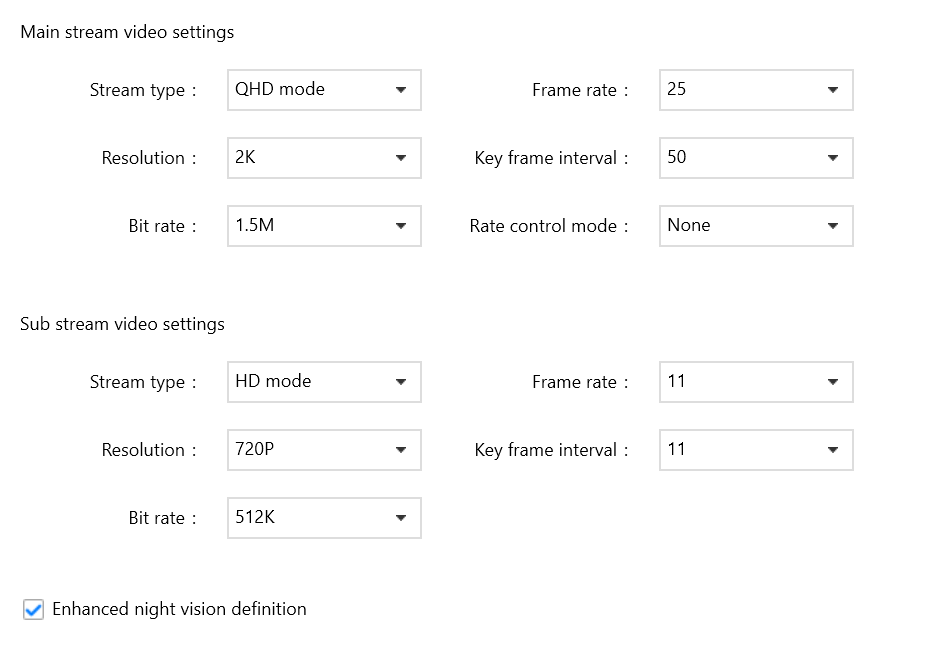The width and height of the screenshot is (926, 667).
Task: Click the arrow on the QHD mode dropdown
Action: click(x=403, y=90)
